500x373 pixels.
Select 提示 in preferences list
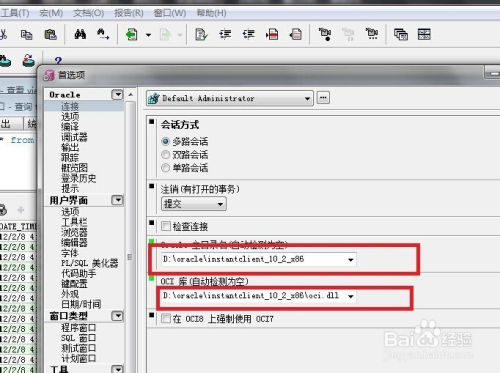point(70,188)
